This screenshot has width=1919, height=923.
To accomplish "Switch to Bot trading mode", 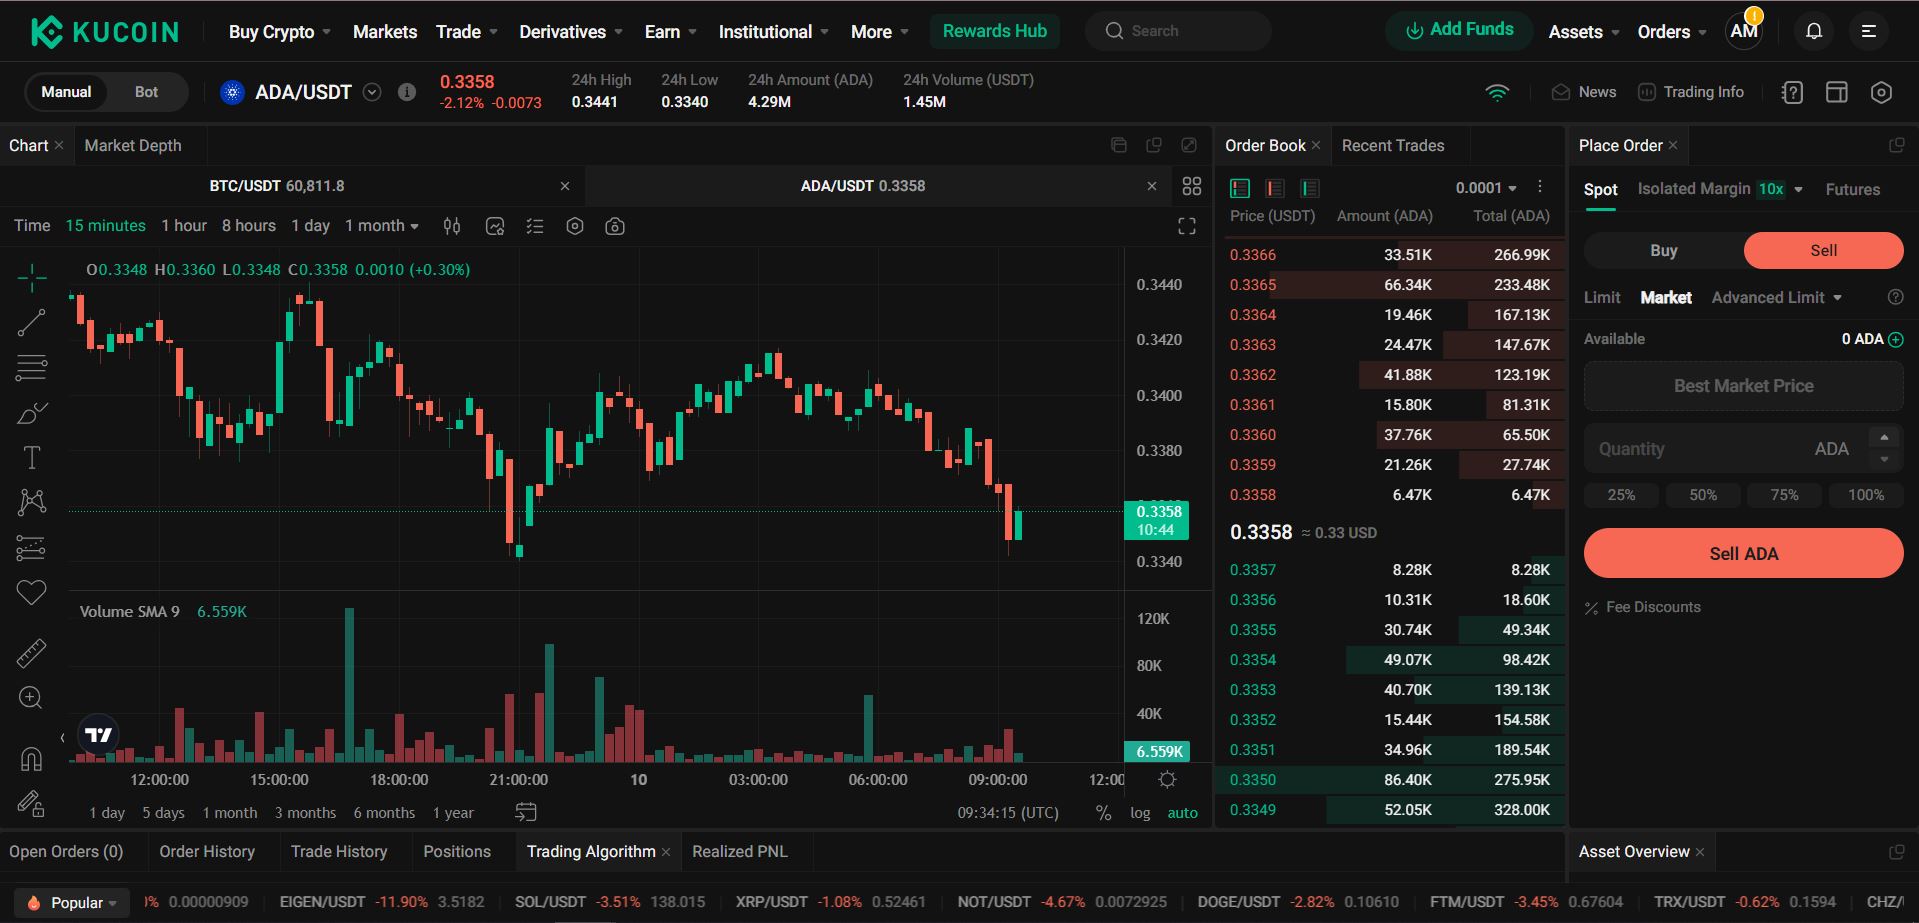I will tap(146, 92).
